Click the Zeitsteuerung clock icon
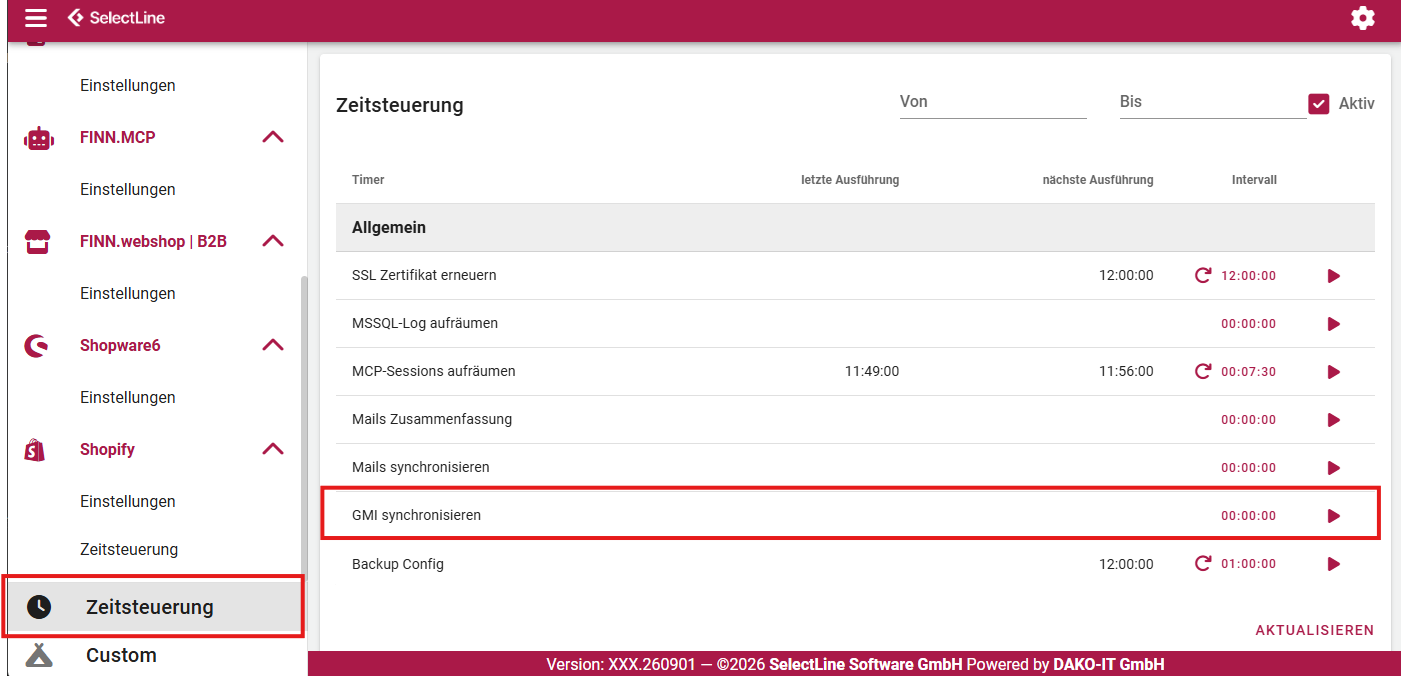 click(x=39, y=607)
